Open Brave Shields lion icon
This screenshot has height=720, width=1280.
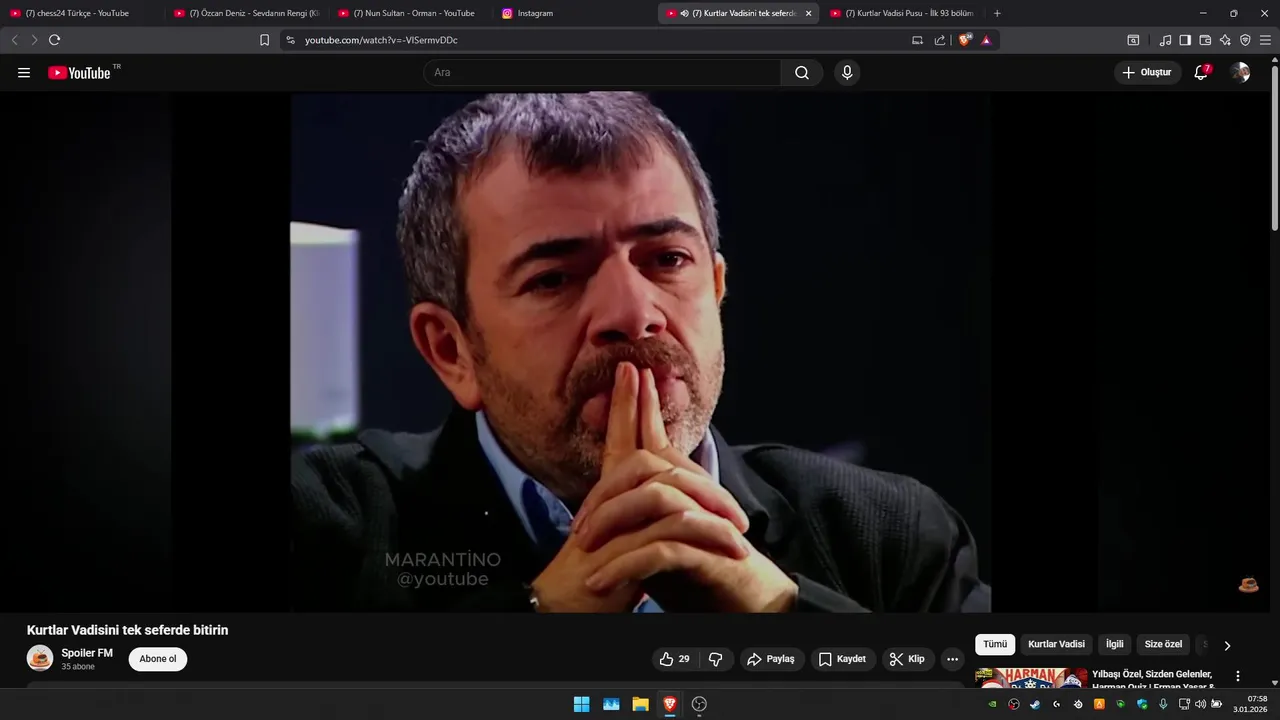[x=965, y=40]
